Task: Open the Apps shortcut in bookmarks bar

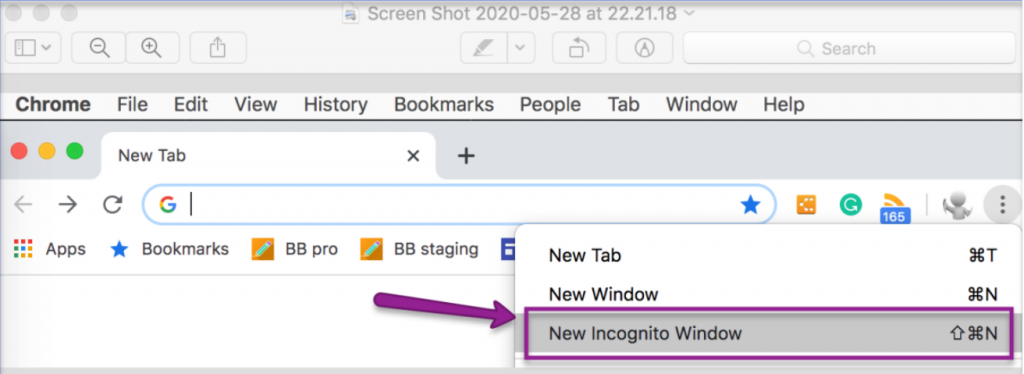Action: (50, 249)
